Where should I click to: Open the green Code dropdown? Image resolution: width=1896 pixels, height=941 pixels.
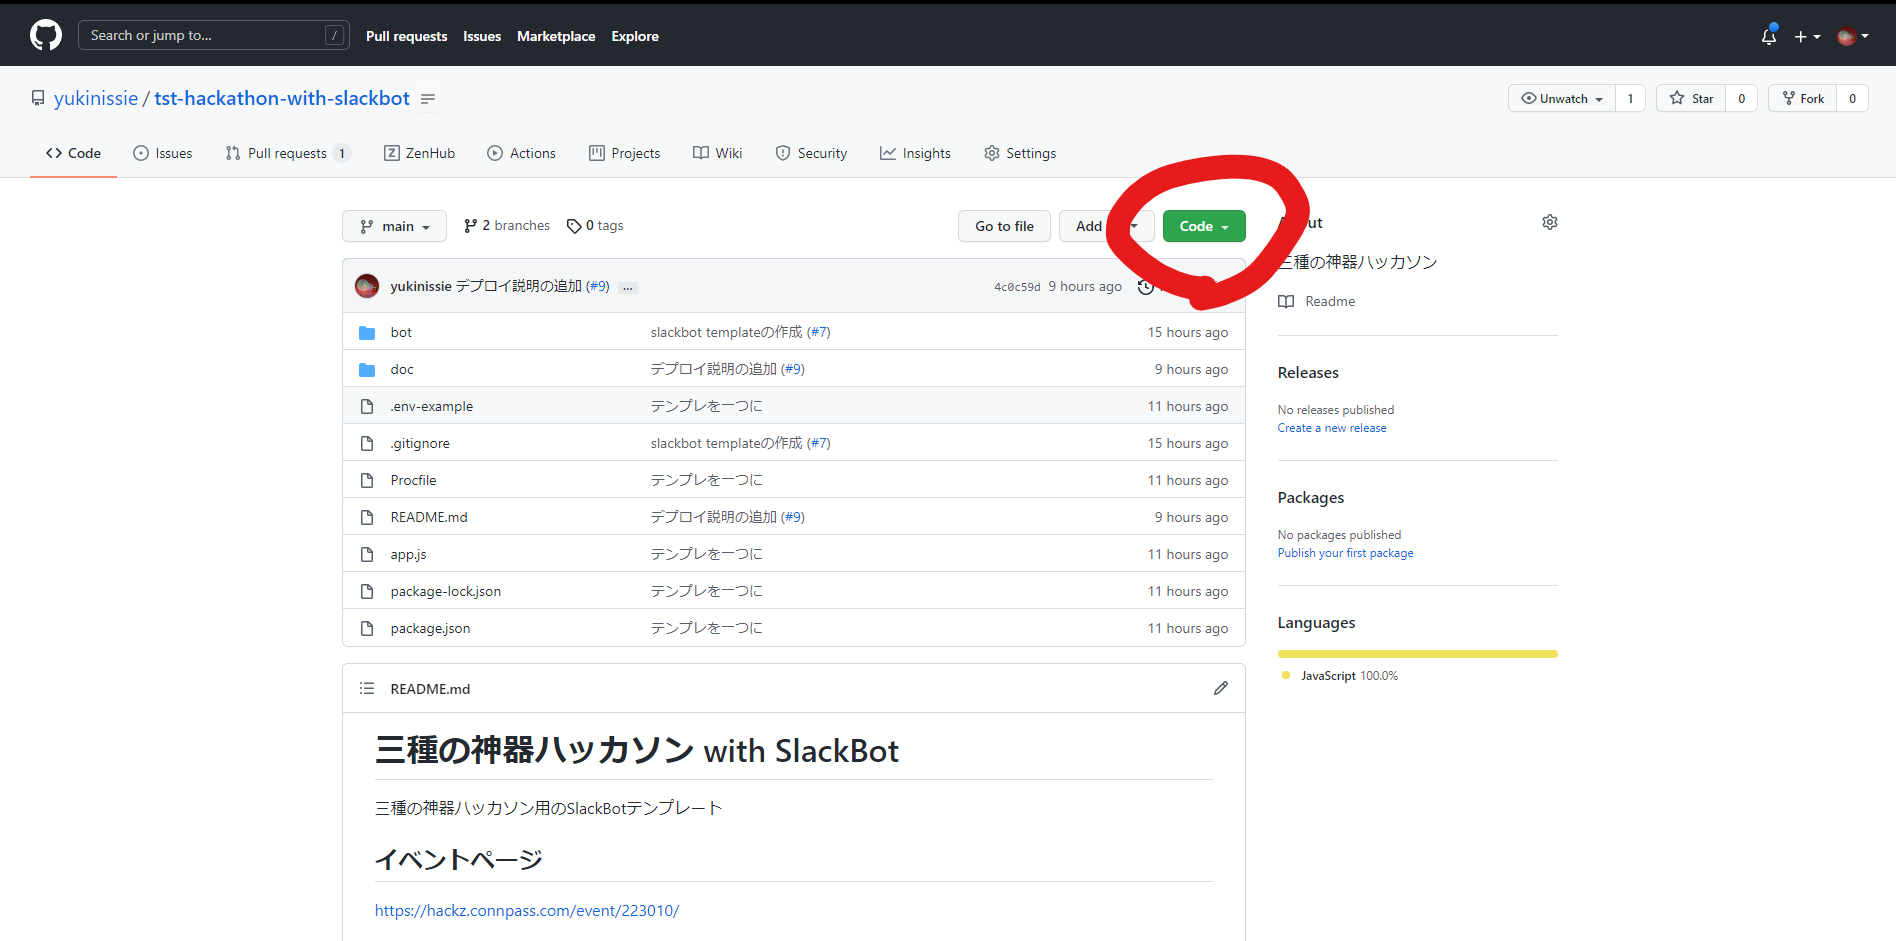1203,226
